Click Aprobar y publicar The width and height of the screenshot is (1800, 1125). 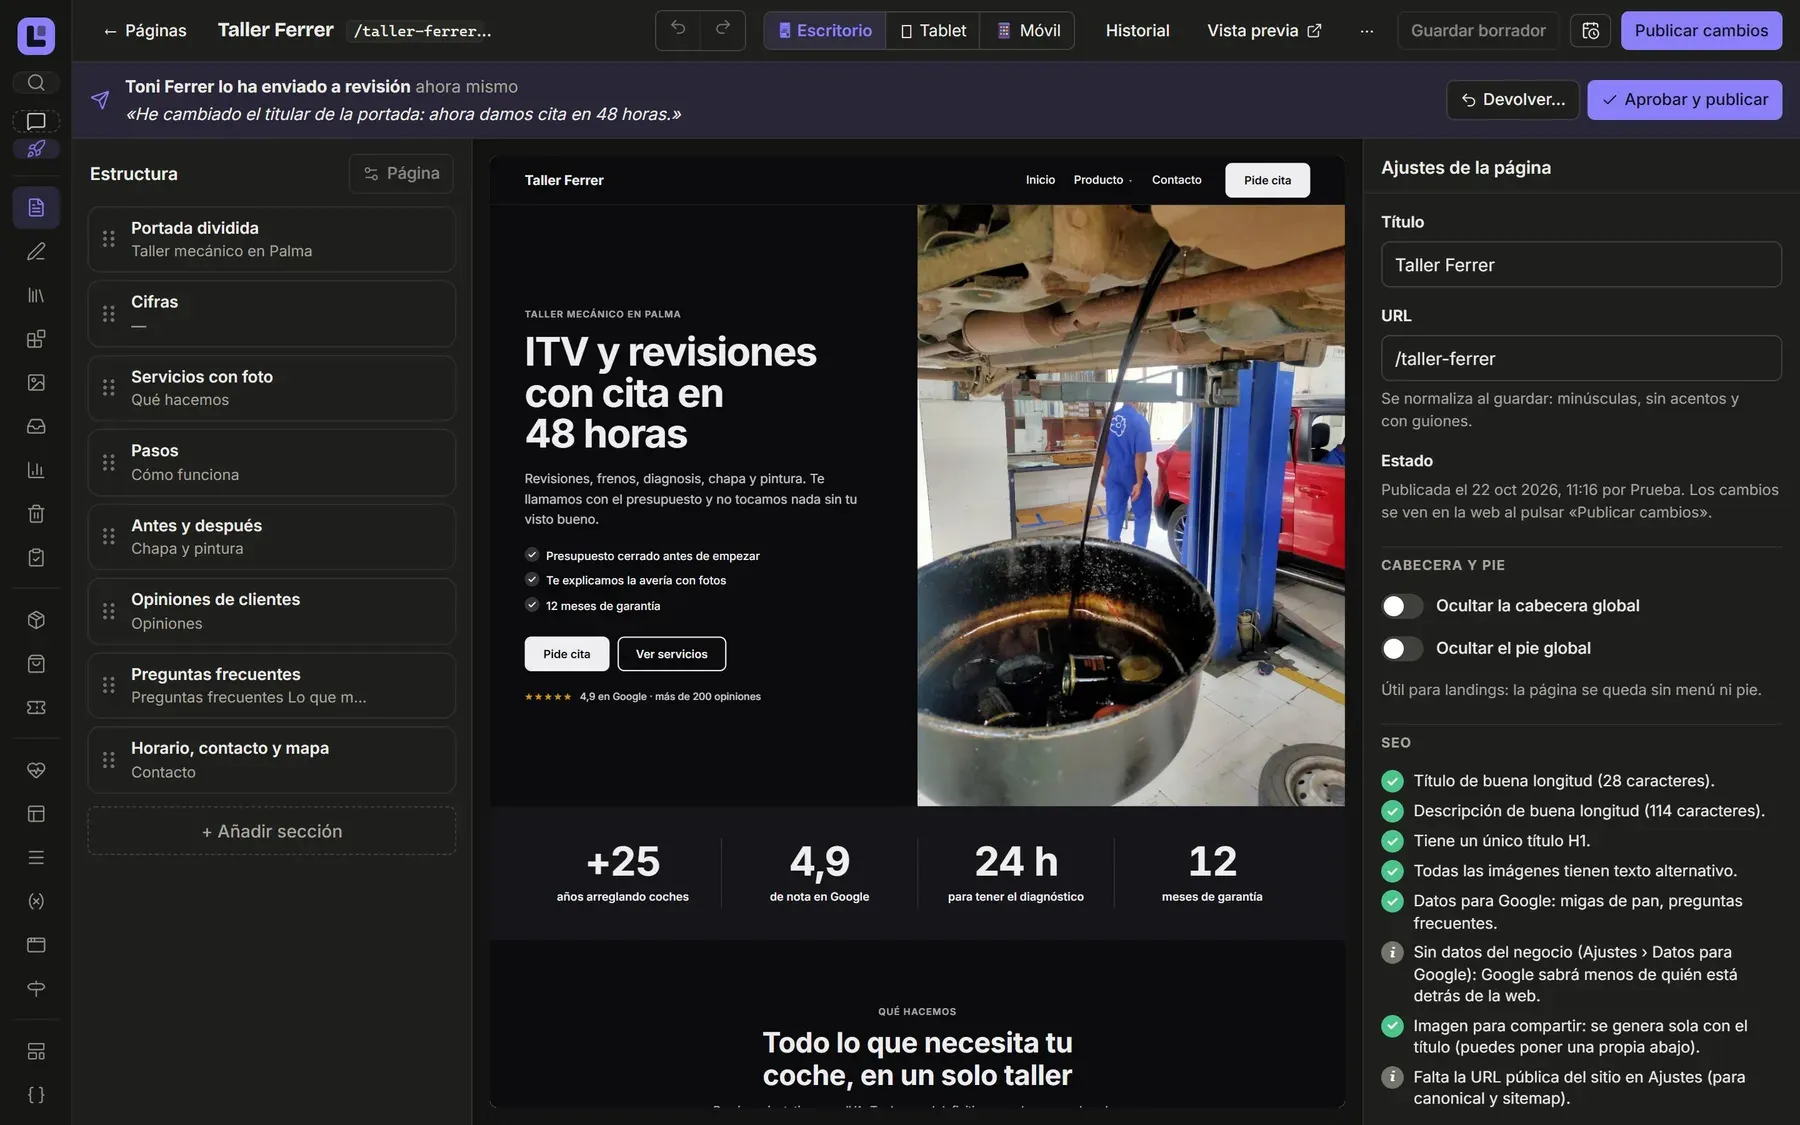(x=1684, y=100)
